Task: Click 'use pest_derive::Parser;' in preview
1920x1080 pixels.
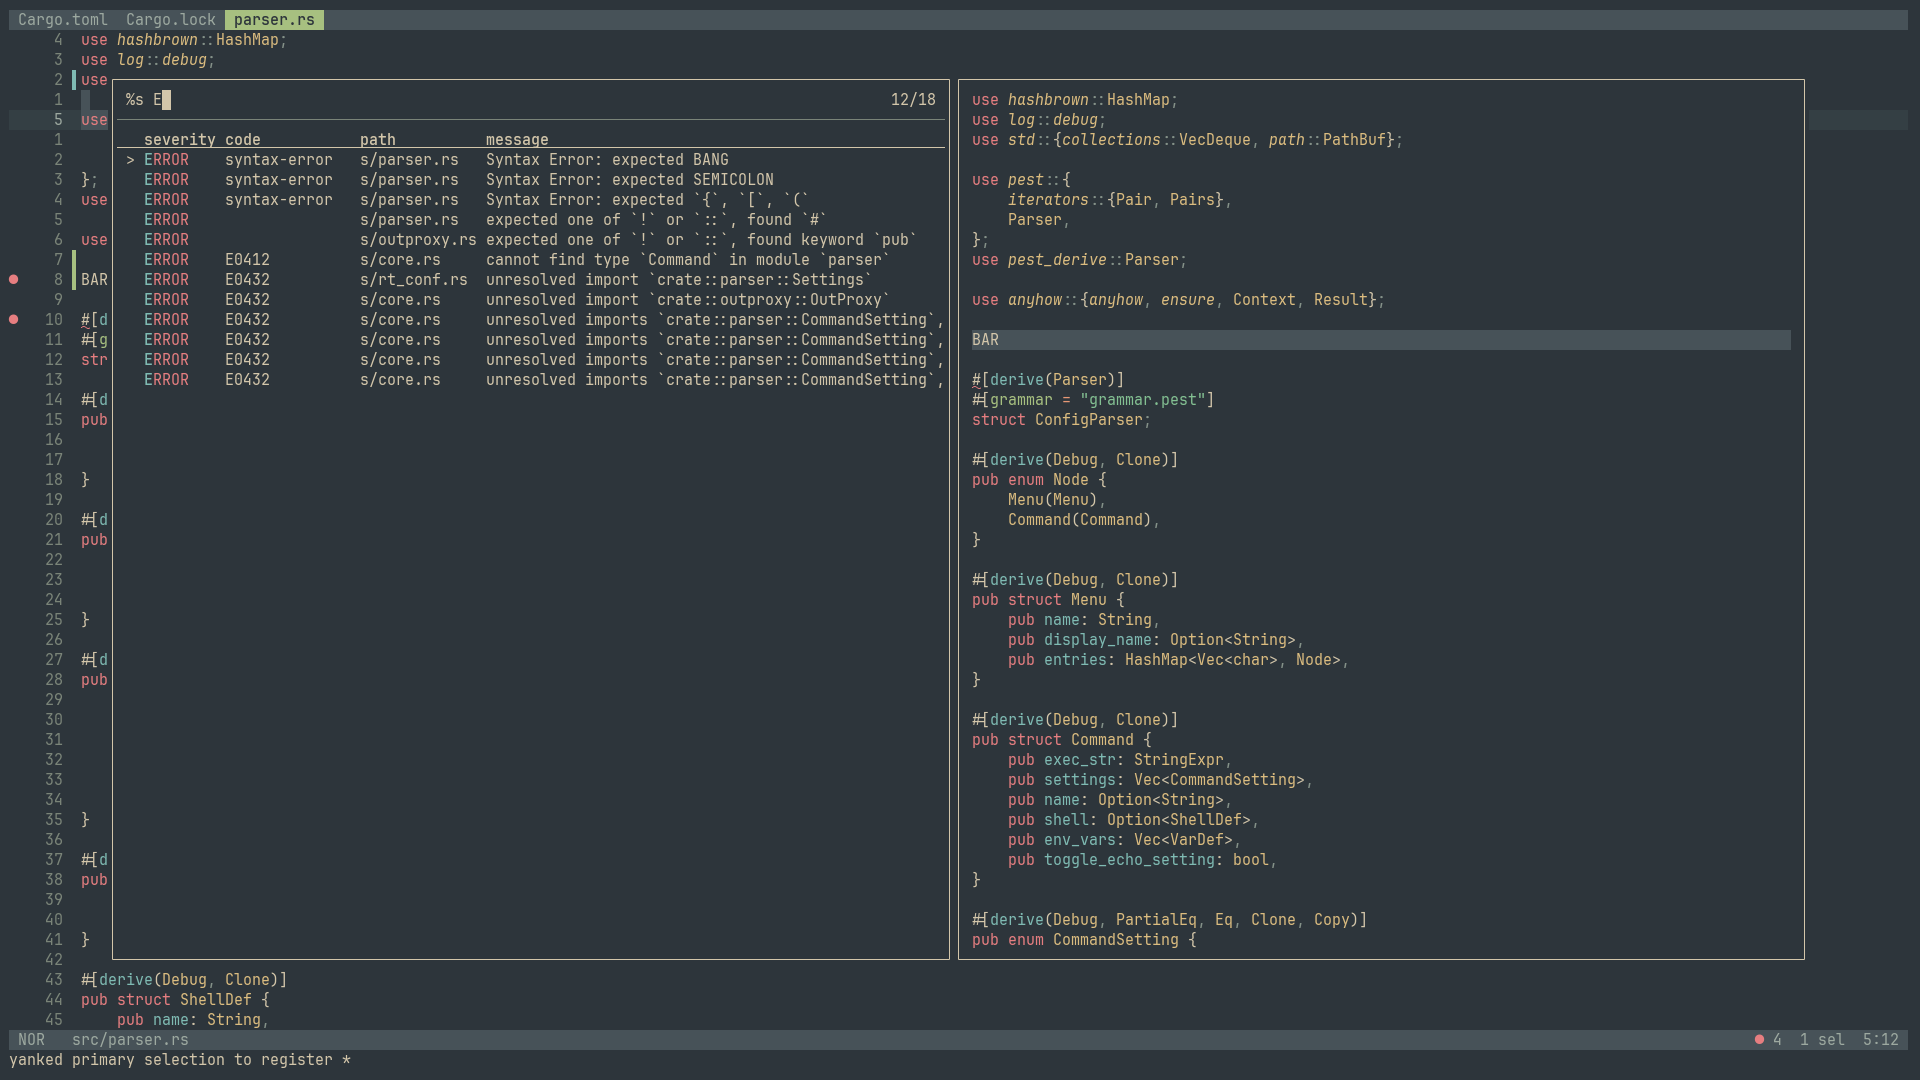Action: [1079, 260]
